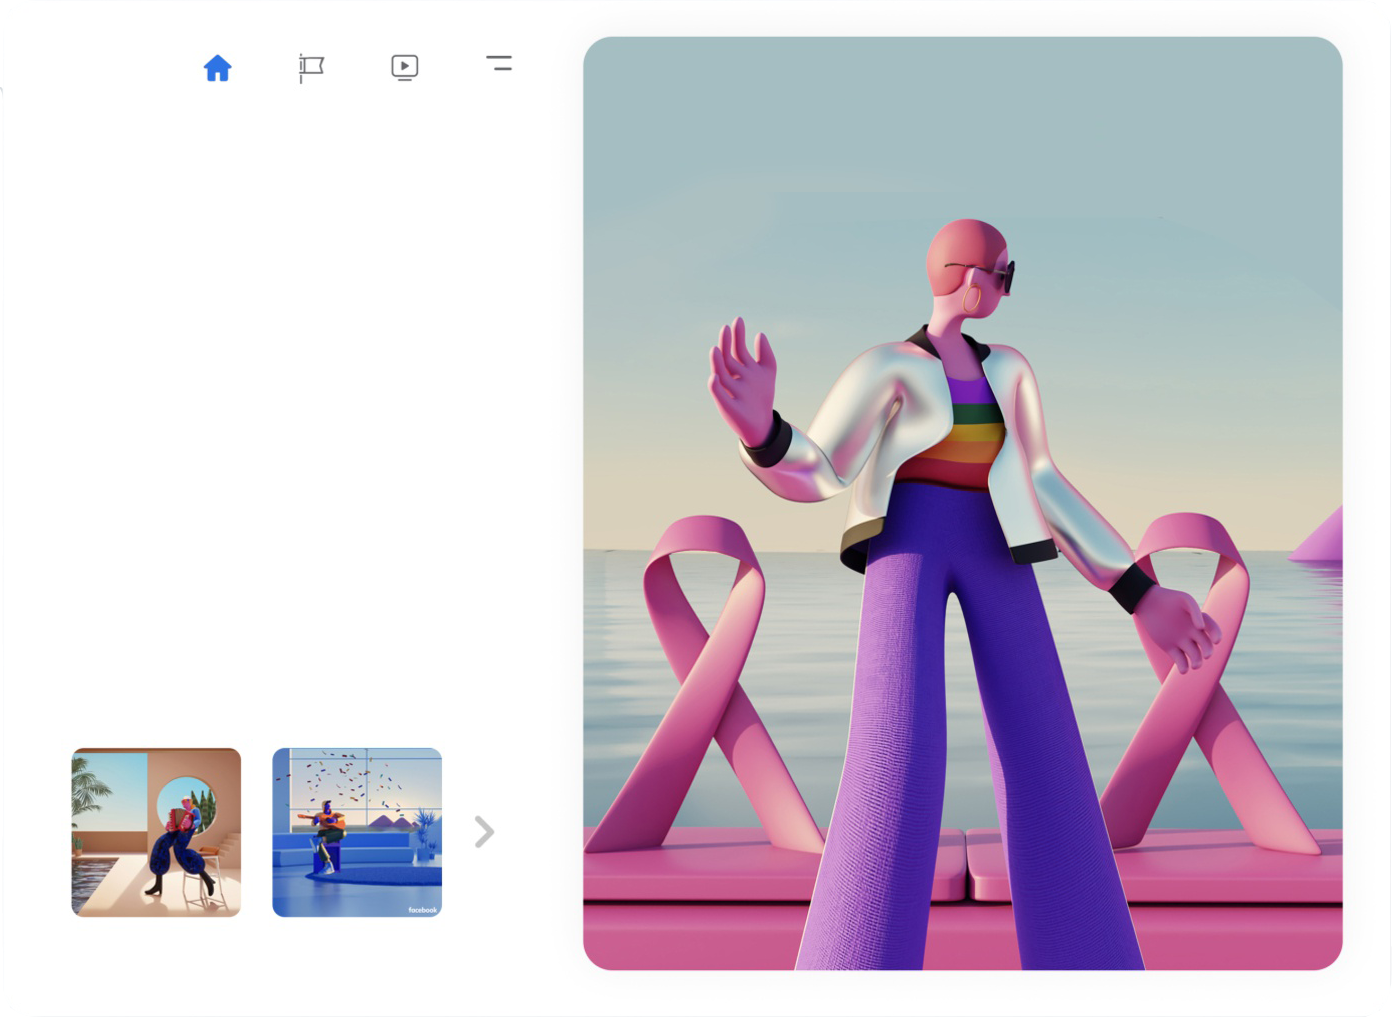Screen dimensions: 1395x1023
Task: Click the facebook watermark on blue thumbnail
Action: tap(422, 910)
